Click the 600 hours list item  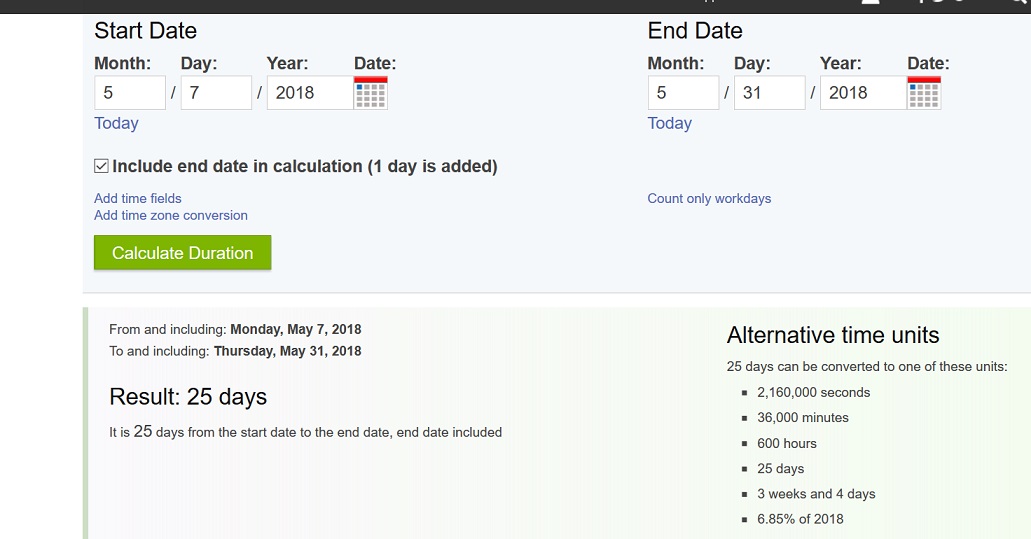786,444
